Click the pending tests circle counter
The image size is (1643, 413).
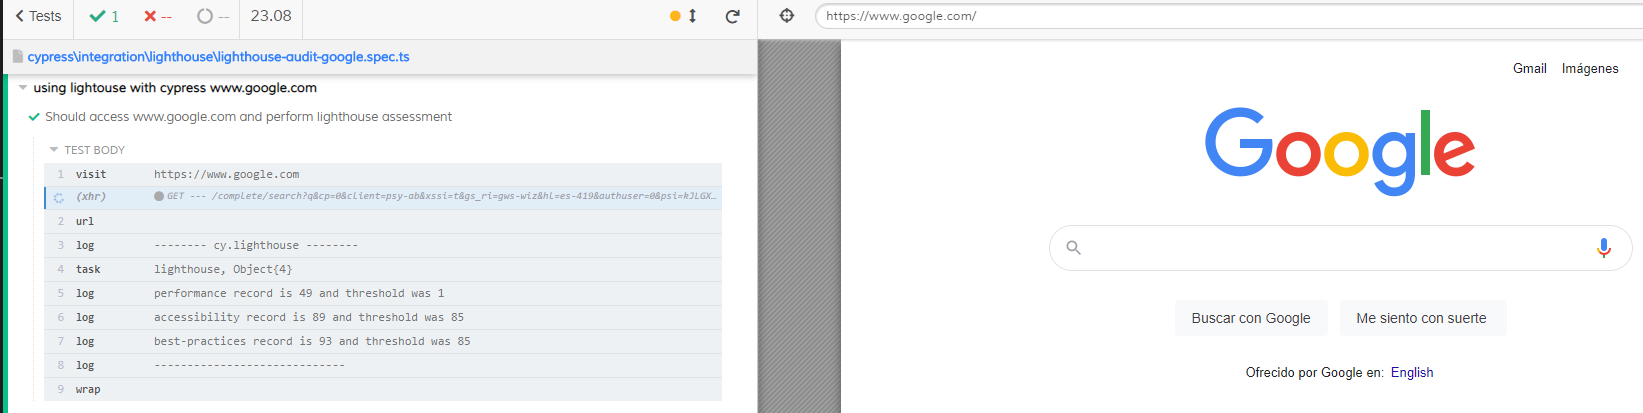coord(213,16)
